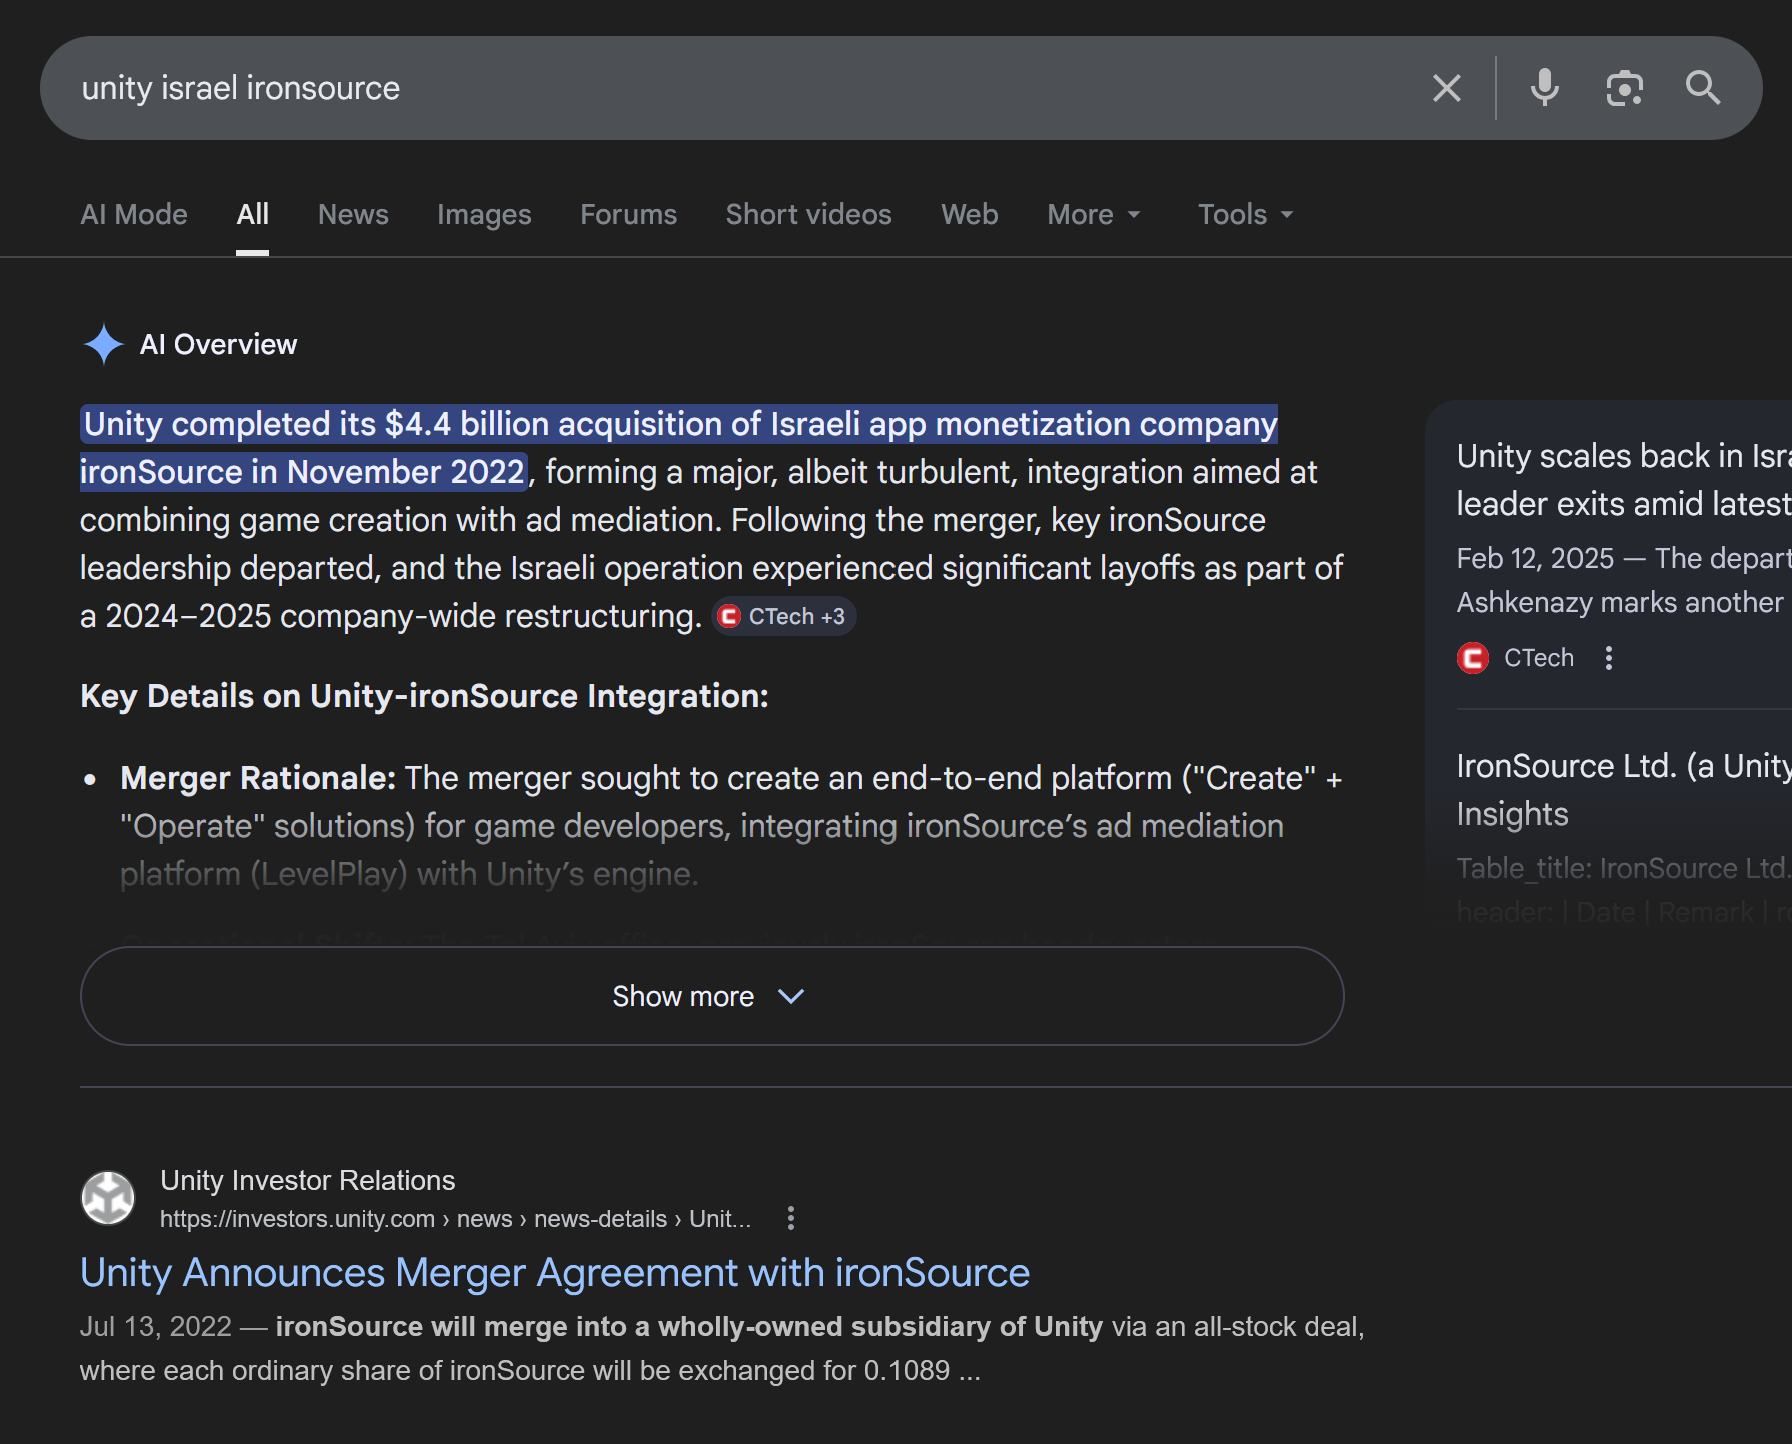Open the Tools dropdown menu
The height and width of the screenshot is (1444, 1792).
click(1245, 214)
